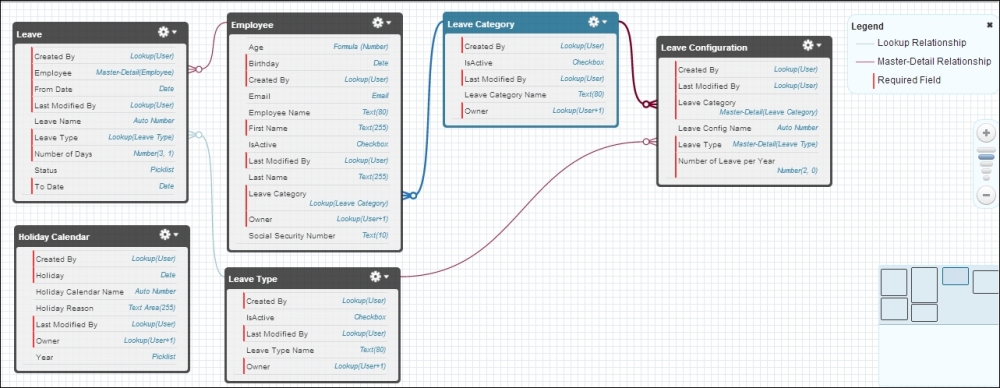
Task: Expand dropdown arrow beside Leave Type gear
Action: coord(386,277)
